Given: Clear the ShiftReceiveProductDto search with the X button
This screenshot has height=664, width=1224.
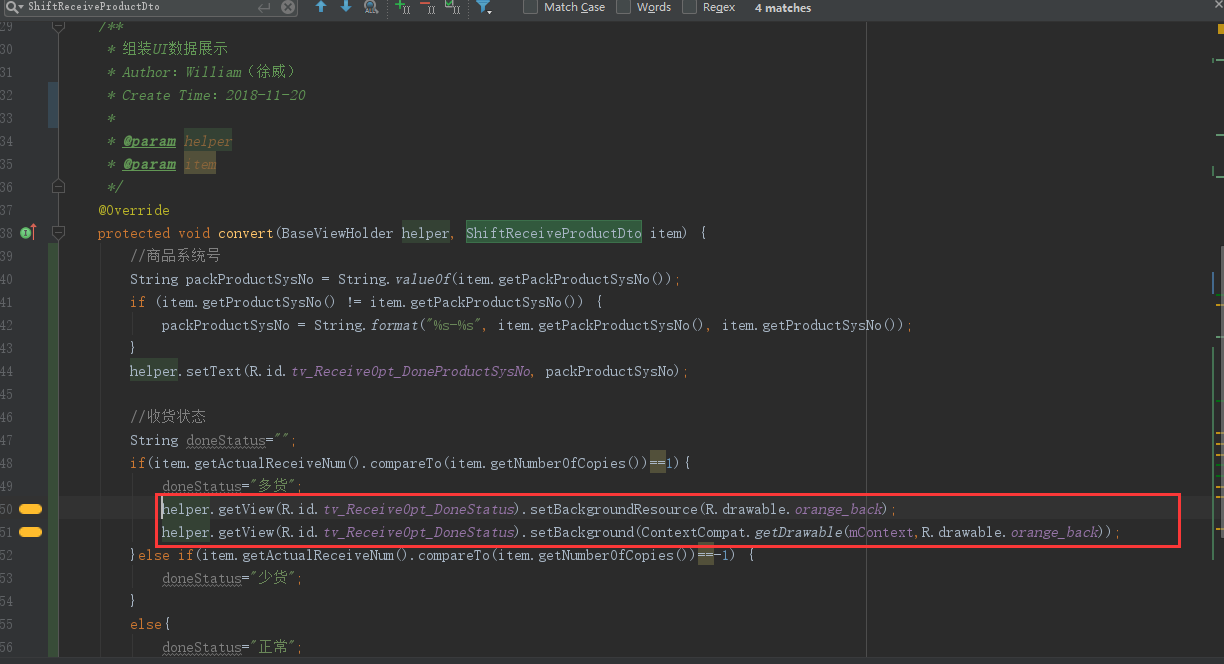Looking at the screenshot, I should coord(288,8).
